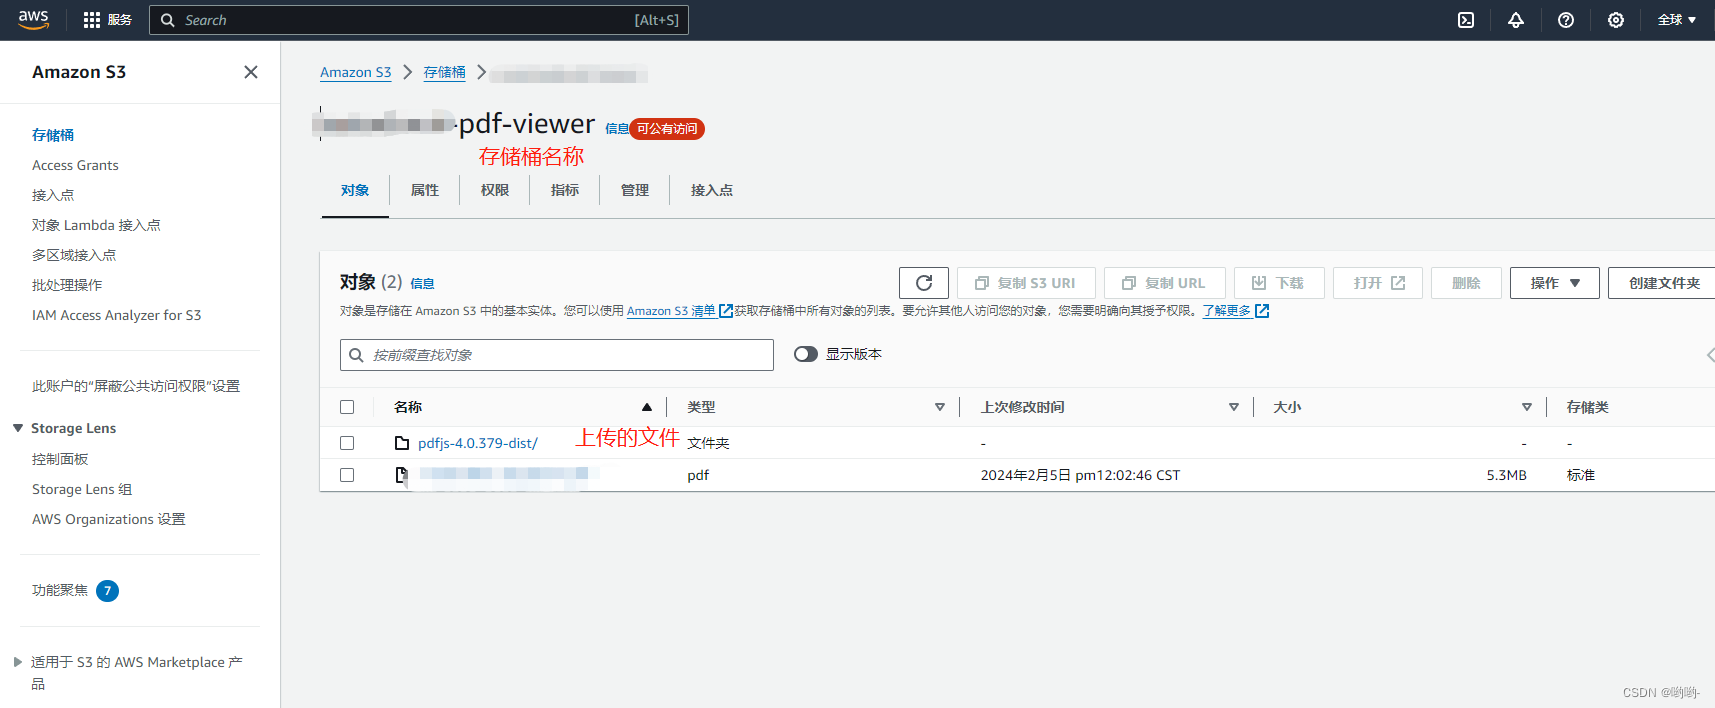Sort by 名称 ascending arrow
The height and width of the screenshot is (708, 1715).
coord(647,407)
